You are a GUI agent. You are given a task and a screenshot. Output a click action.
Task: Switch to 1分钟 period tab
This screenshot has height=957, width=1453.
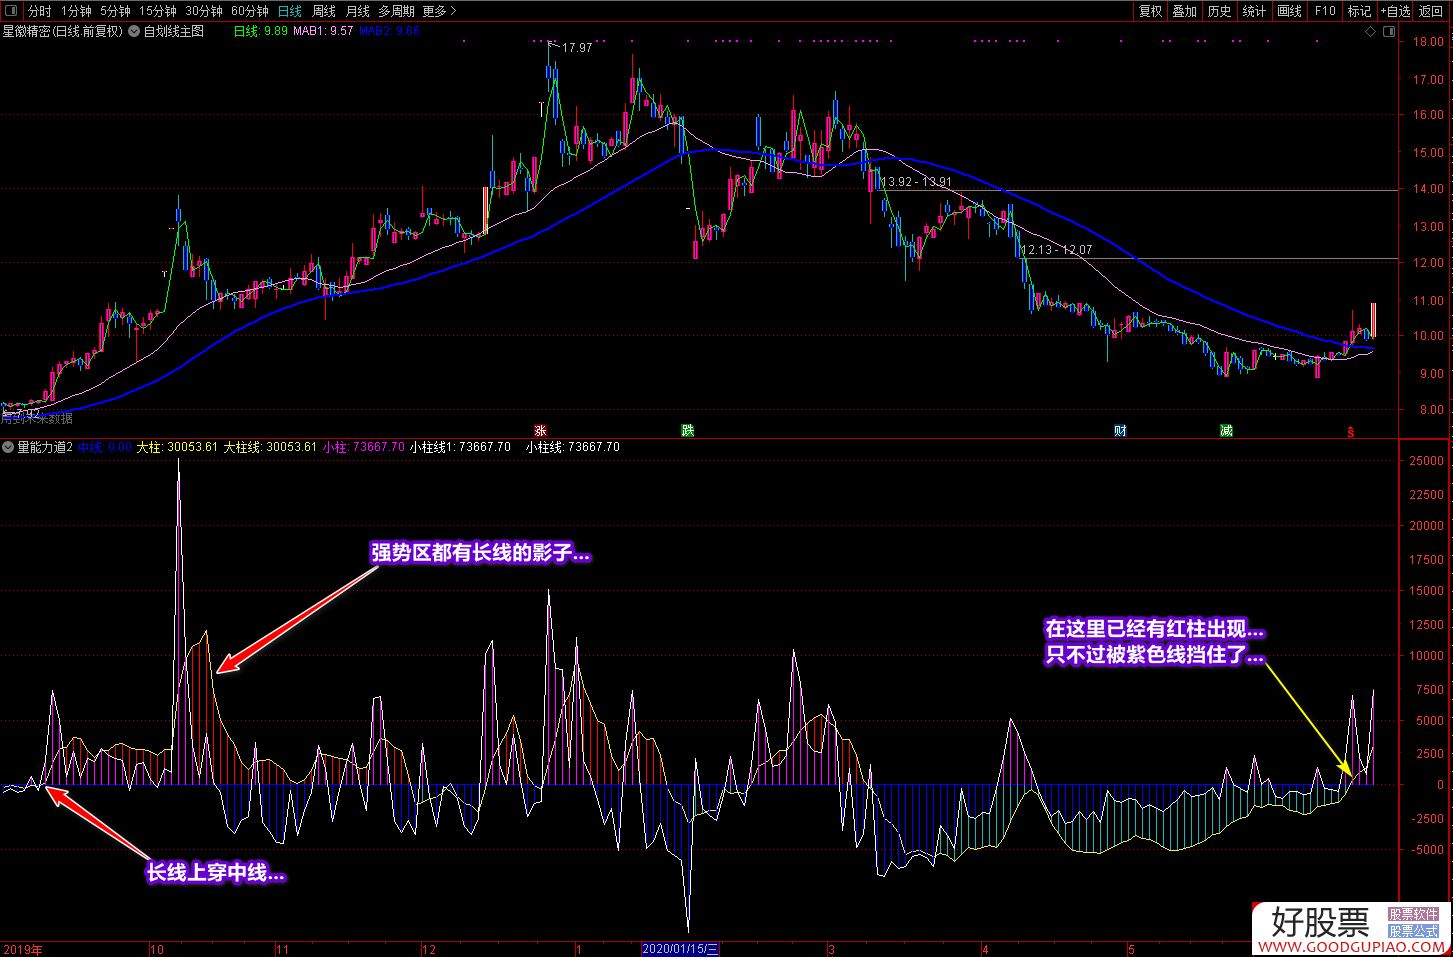coord(76,11)
